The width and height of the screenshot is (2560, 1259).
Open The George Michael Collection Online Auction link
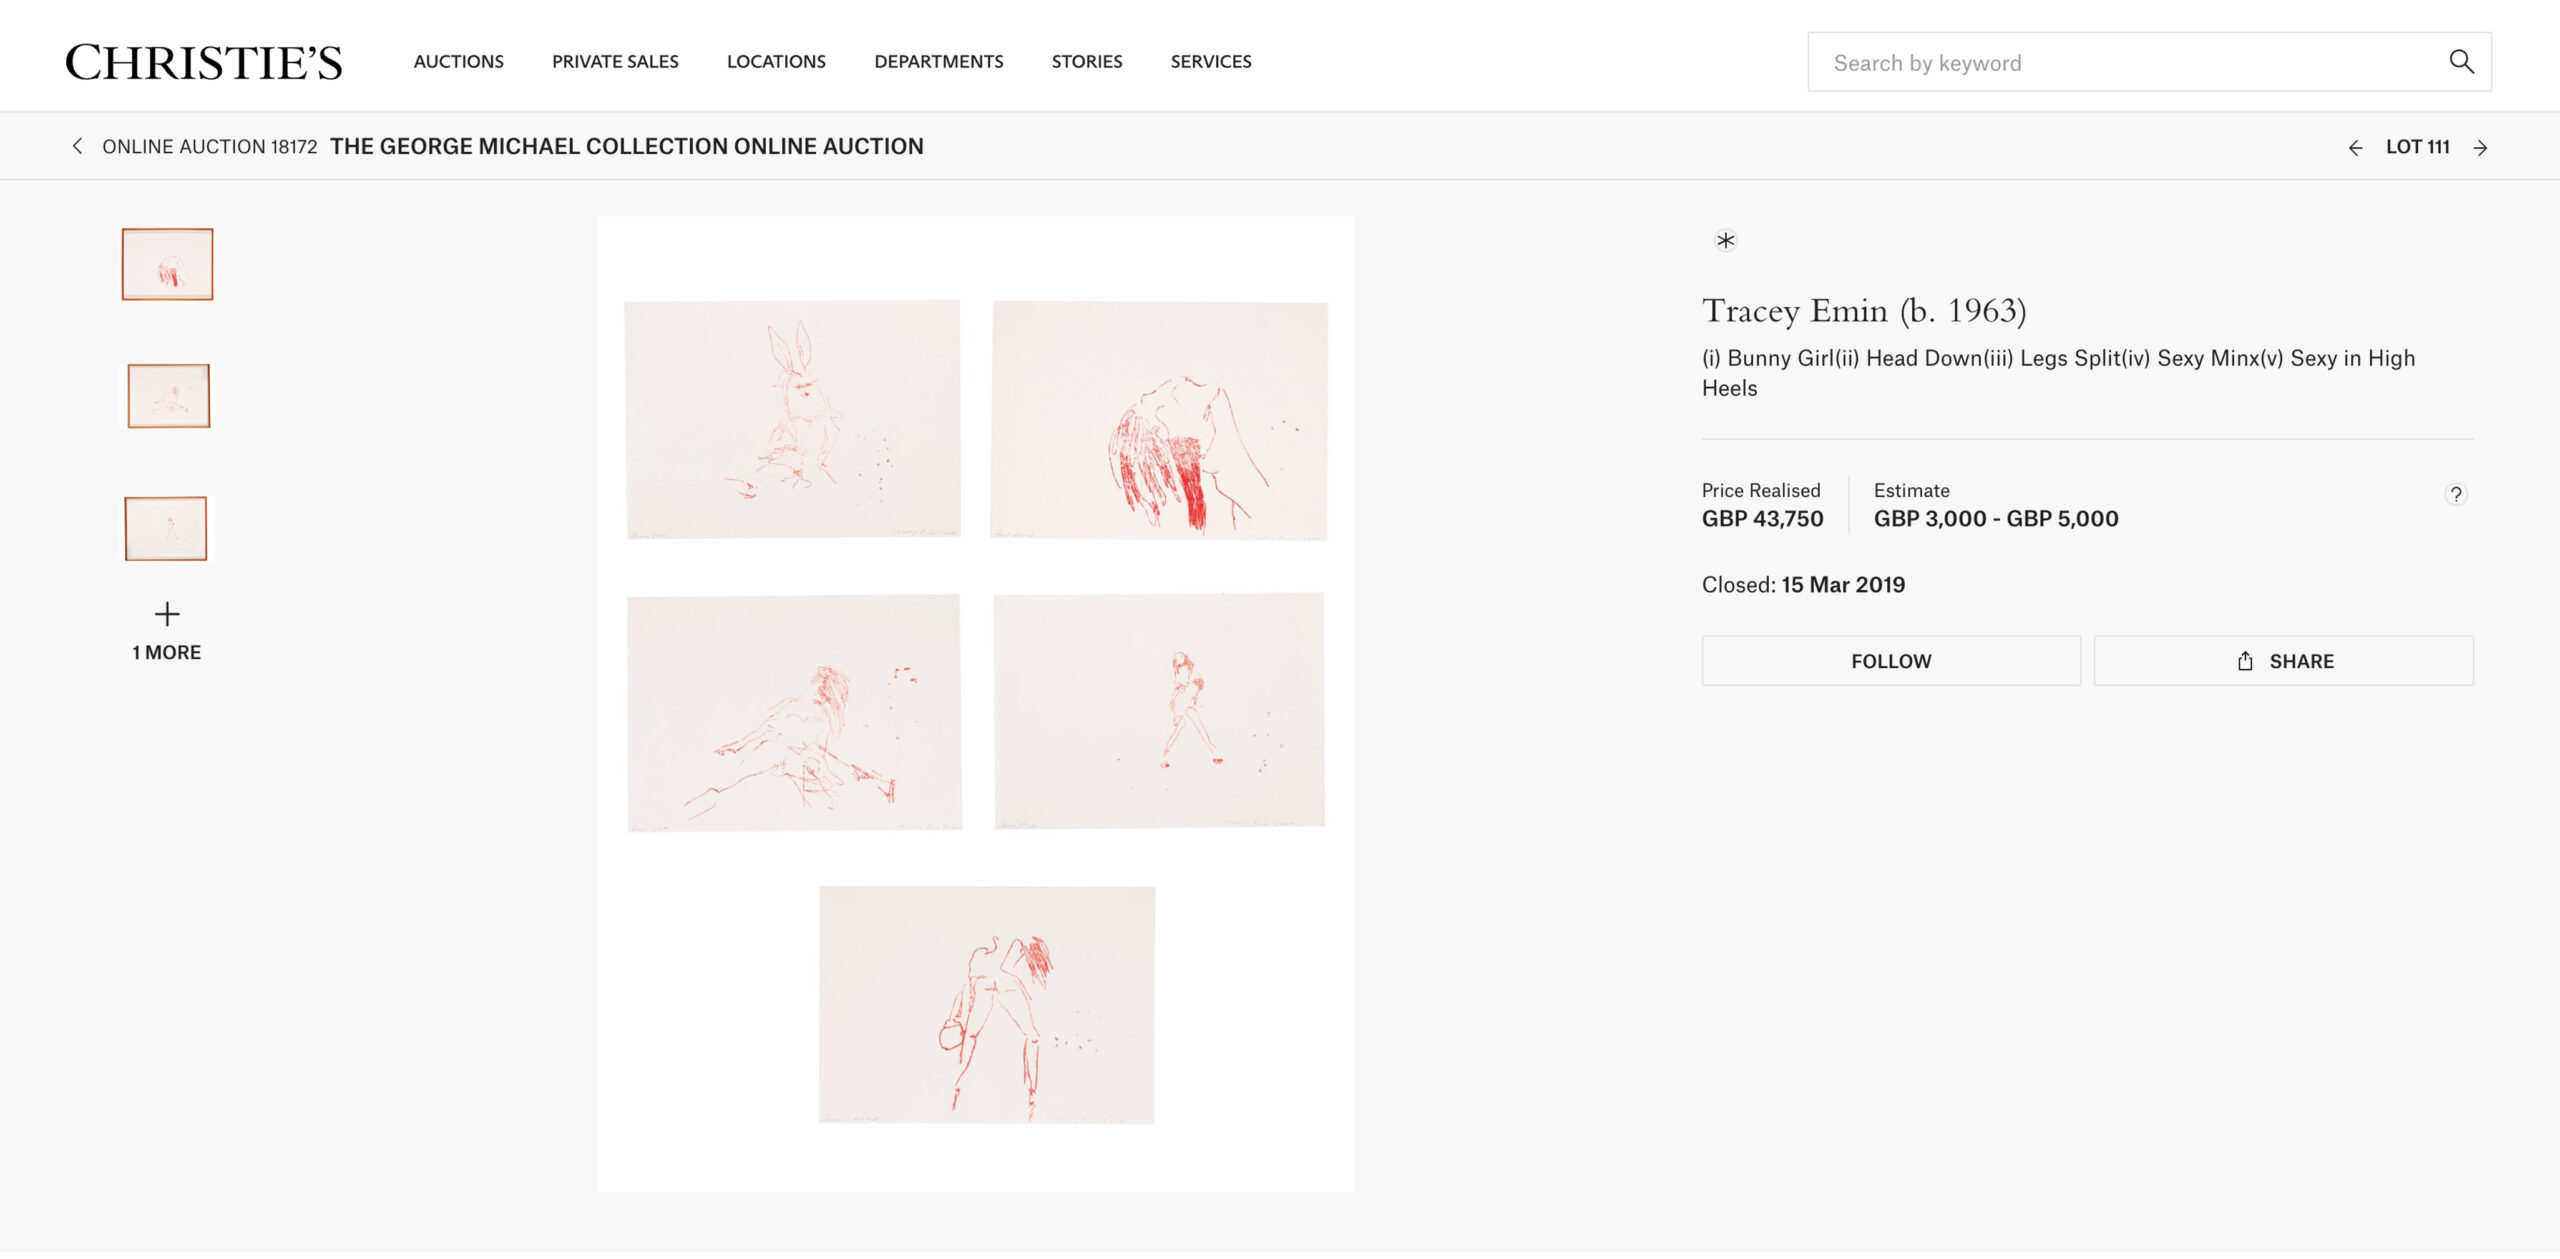[x=627, y=147]
